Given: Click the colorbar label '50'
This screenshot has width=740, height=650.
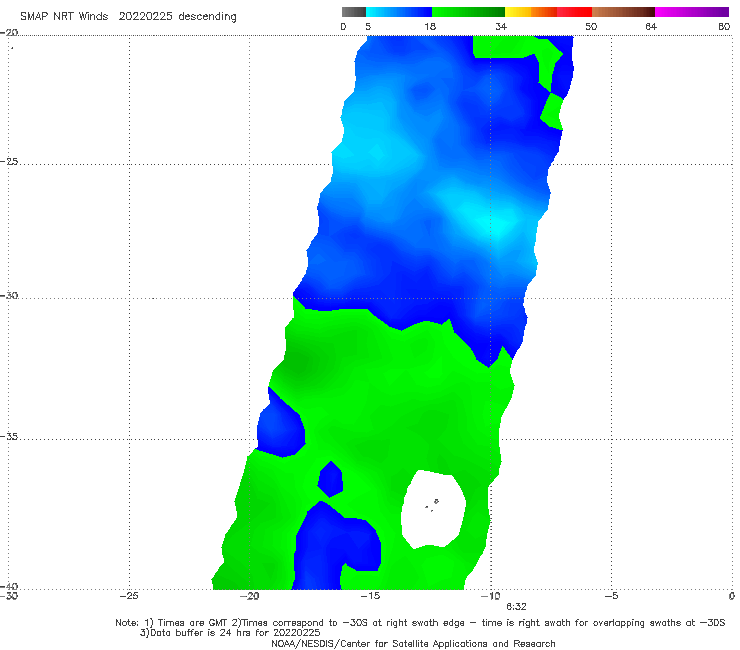Looking at the screenshot, I should (x=591, y=27).
